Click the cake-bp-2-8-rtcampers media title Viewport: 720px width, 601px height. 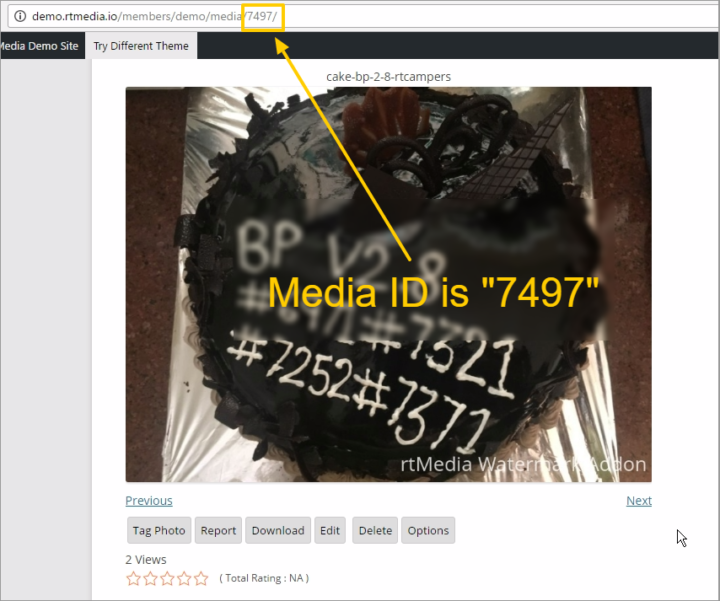(x=388, y=76)
